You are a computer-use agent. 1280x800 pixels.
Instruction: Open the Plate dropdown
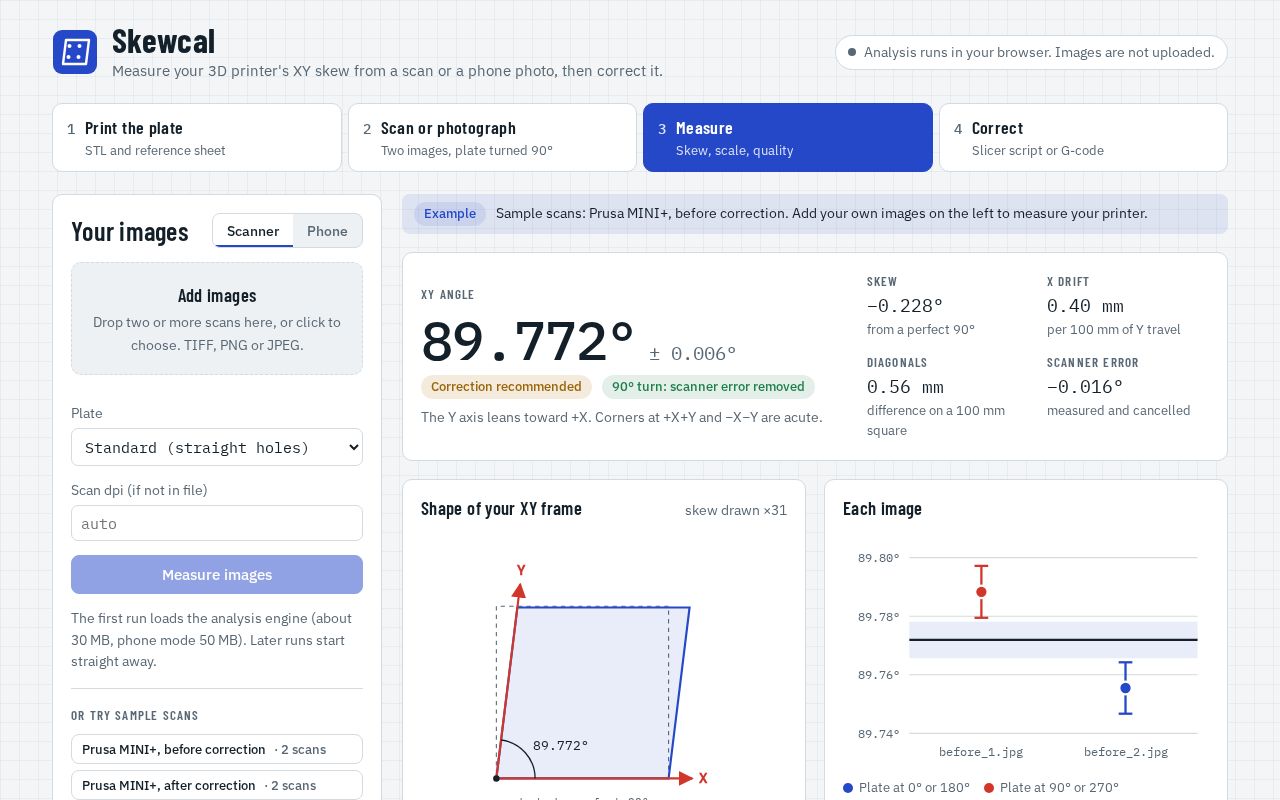[x=217, y=447]
